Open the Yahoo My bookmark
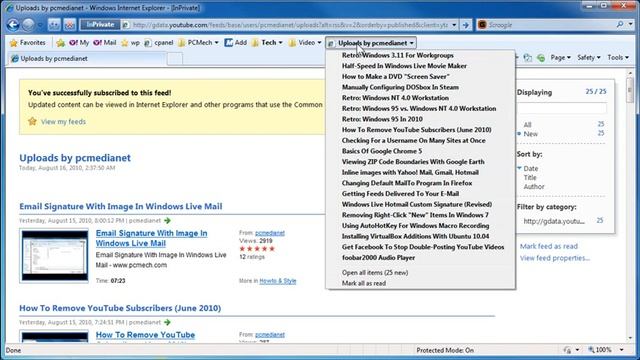 [79, 42]
